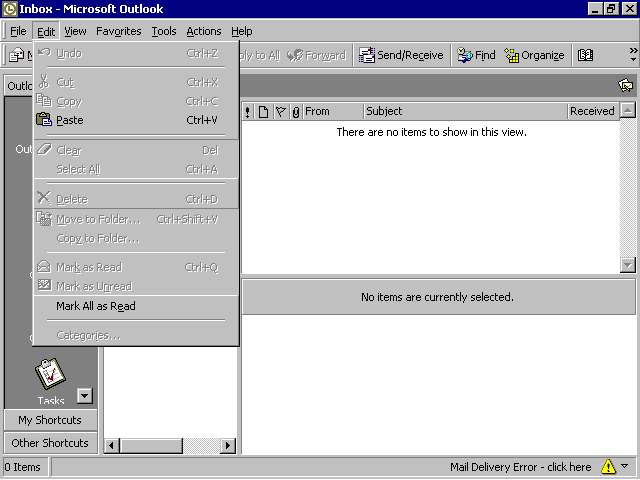Close the open Edit menu
640x480 pixels.
click(x=46, y=31)
